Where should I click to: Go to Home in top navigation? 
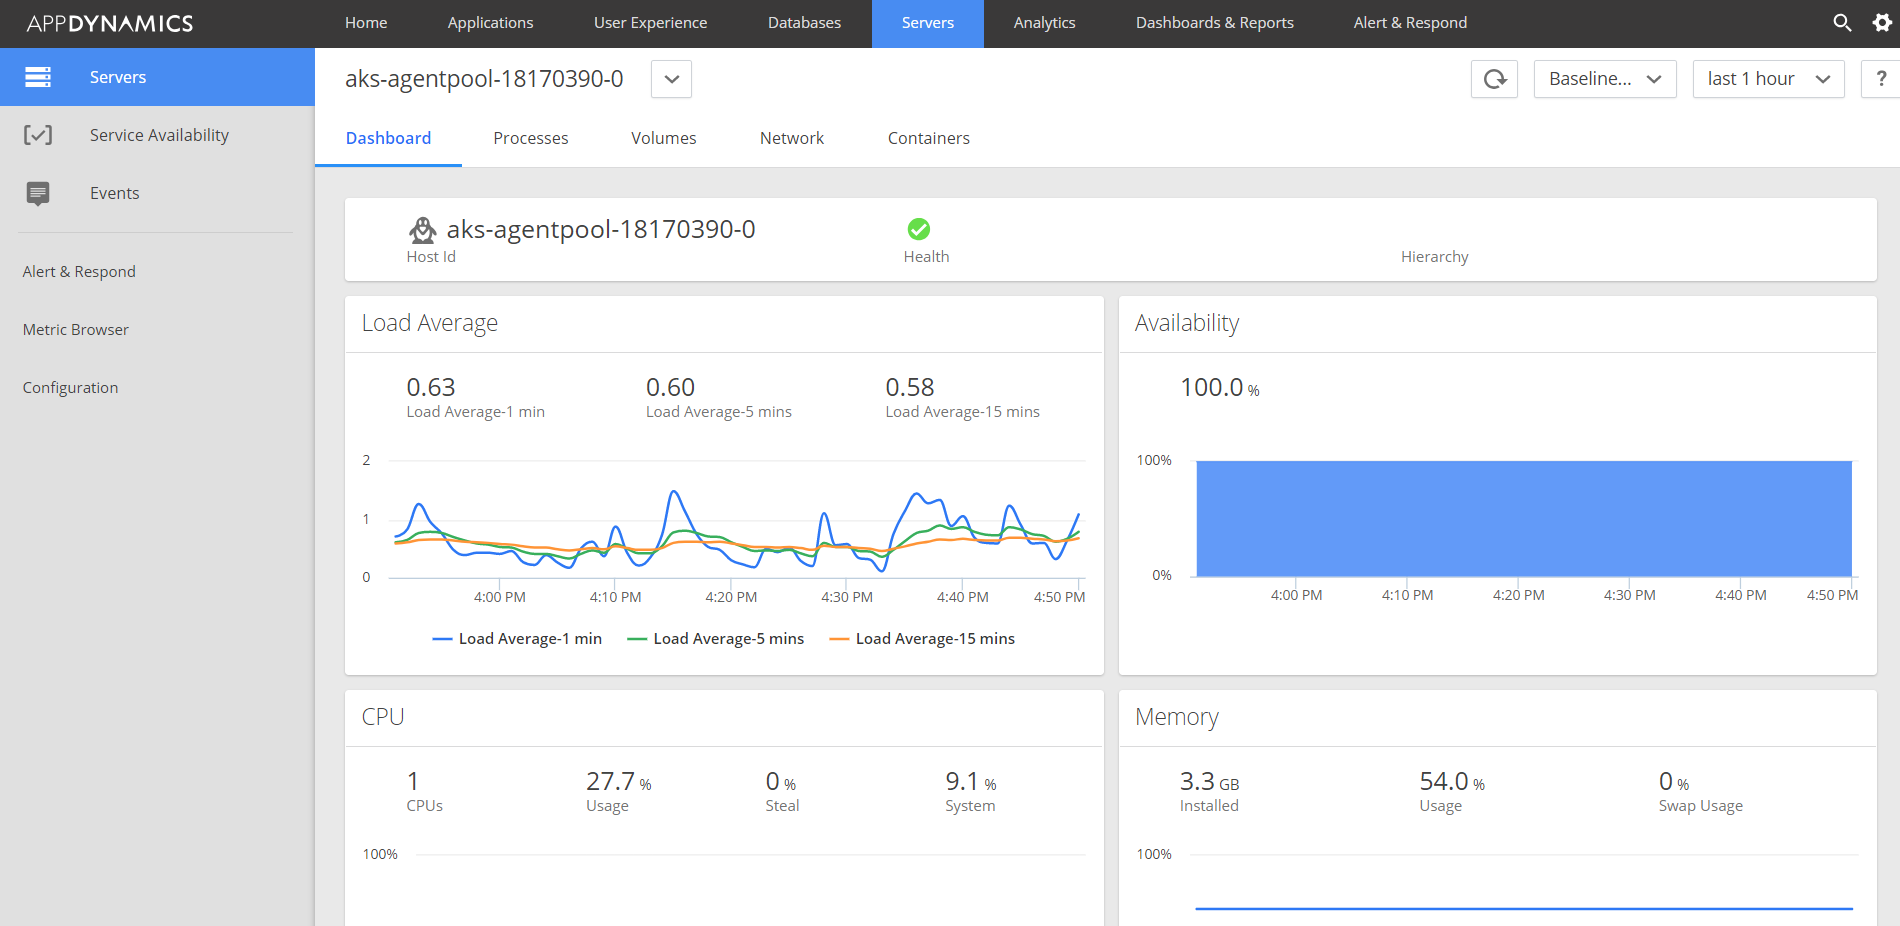click(366, 23)
